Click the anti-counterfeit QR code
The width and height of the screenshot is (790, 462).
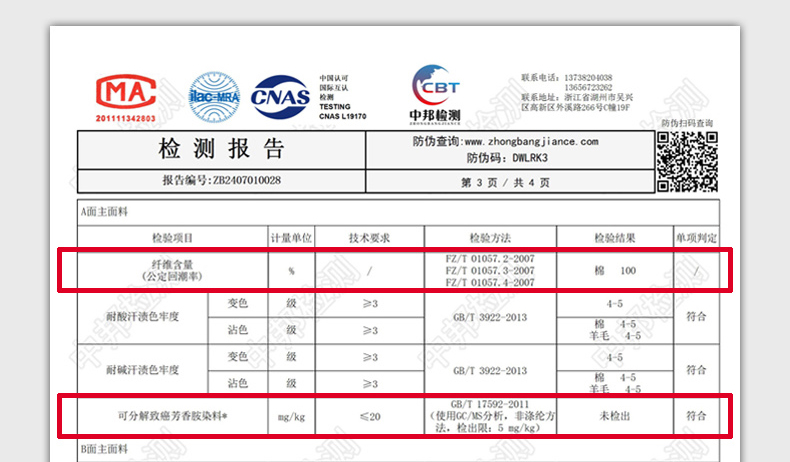687,161
